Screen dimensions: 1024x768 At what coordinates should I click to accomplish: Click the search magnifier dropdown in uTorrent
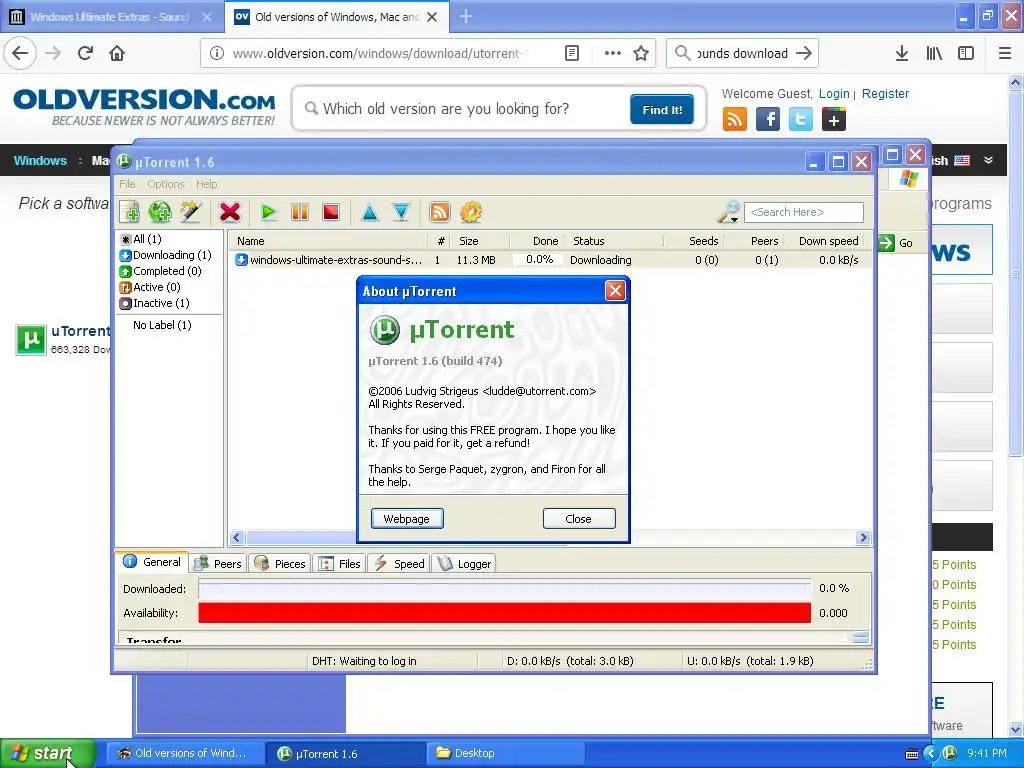coord(729,212)
